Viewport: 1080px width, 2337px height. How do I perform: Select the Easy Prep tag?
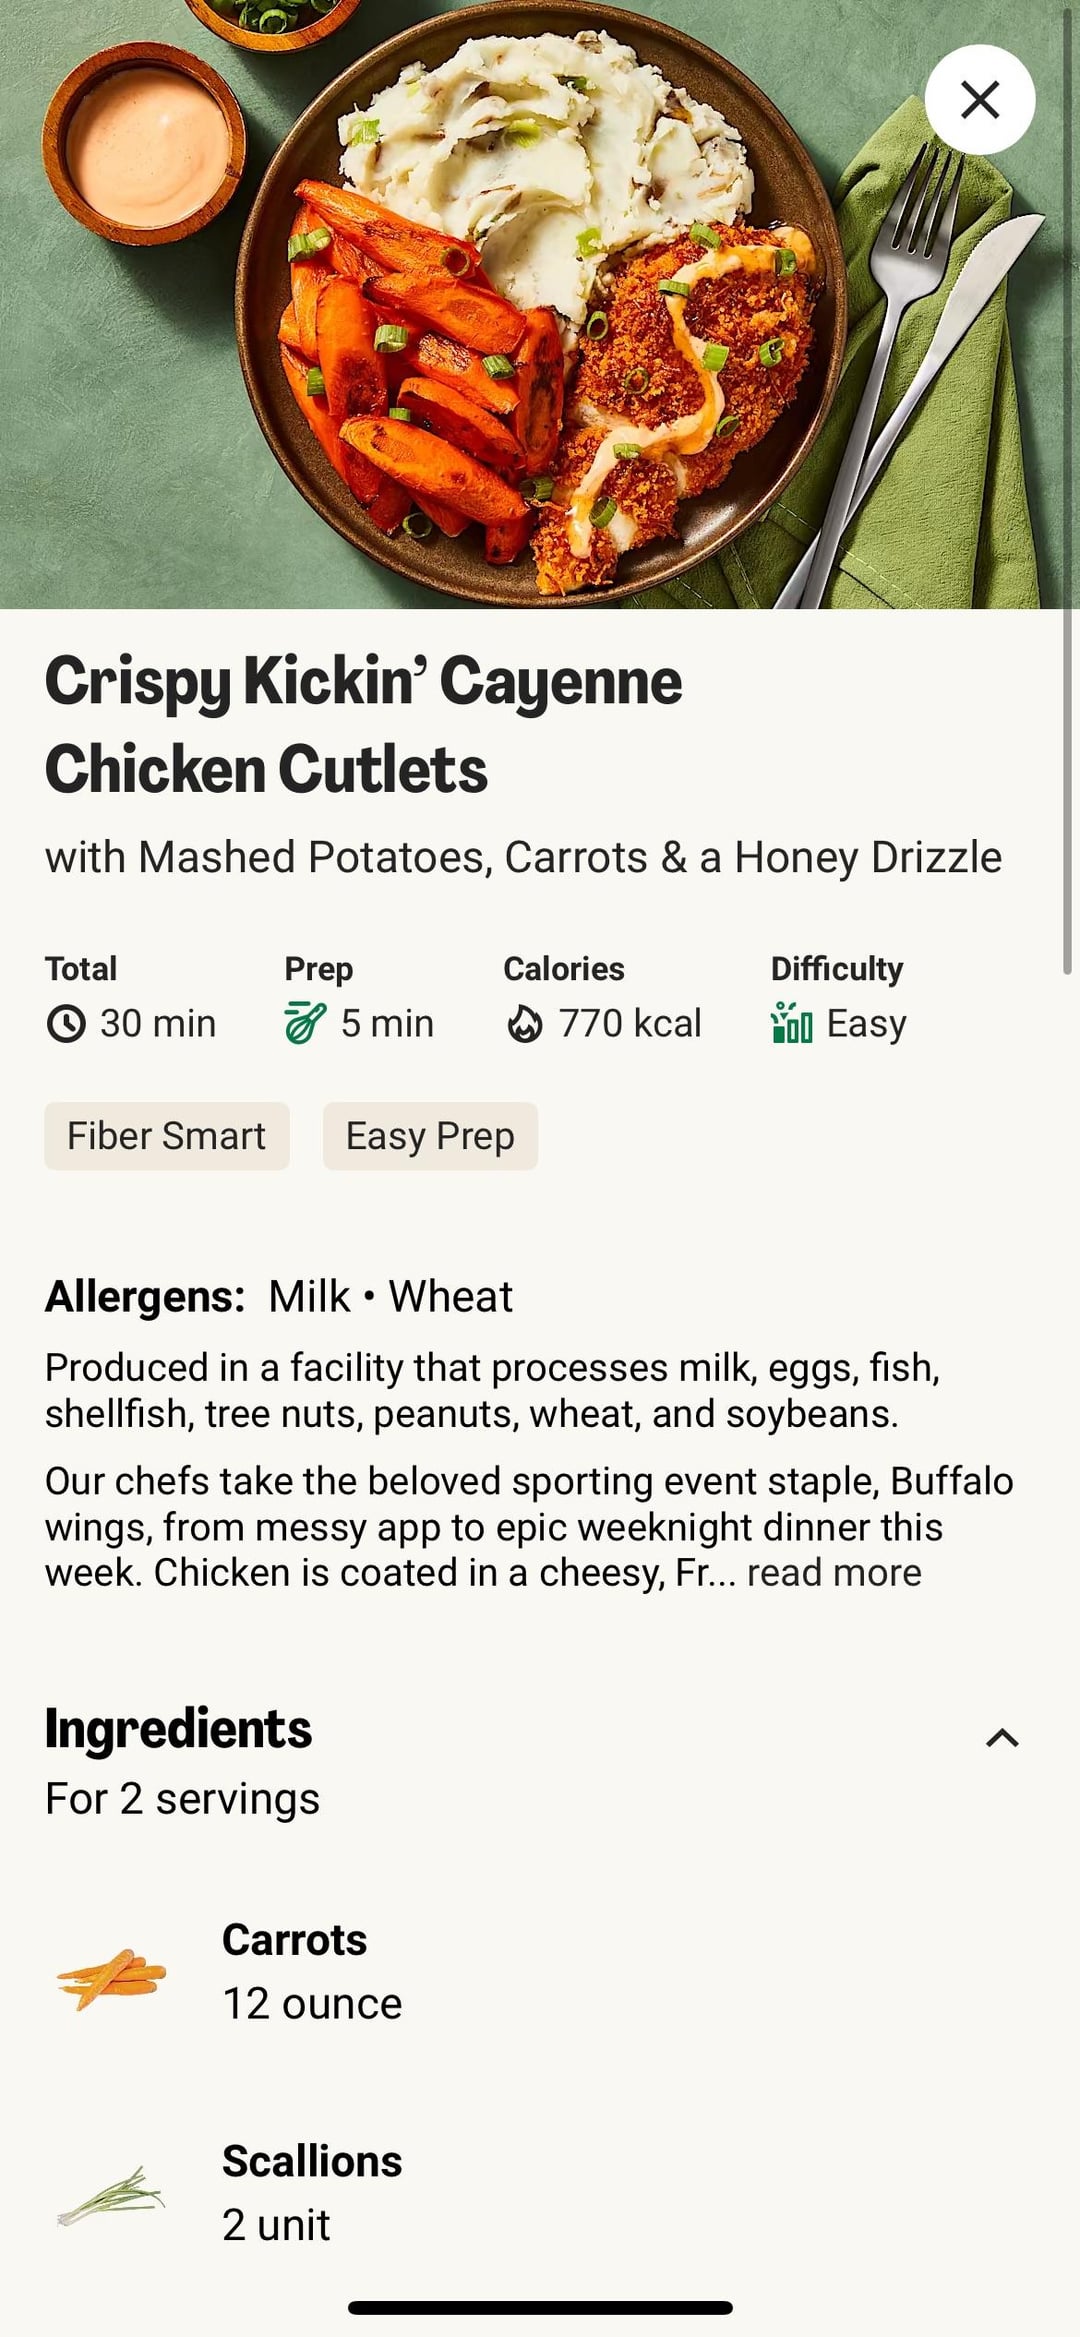(x=430, y=1136)
